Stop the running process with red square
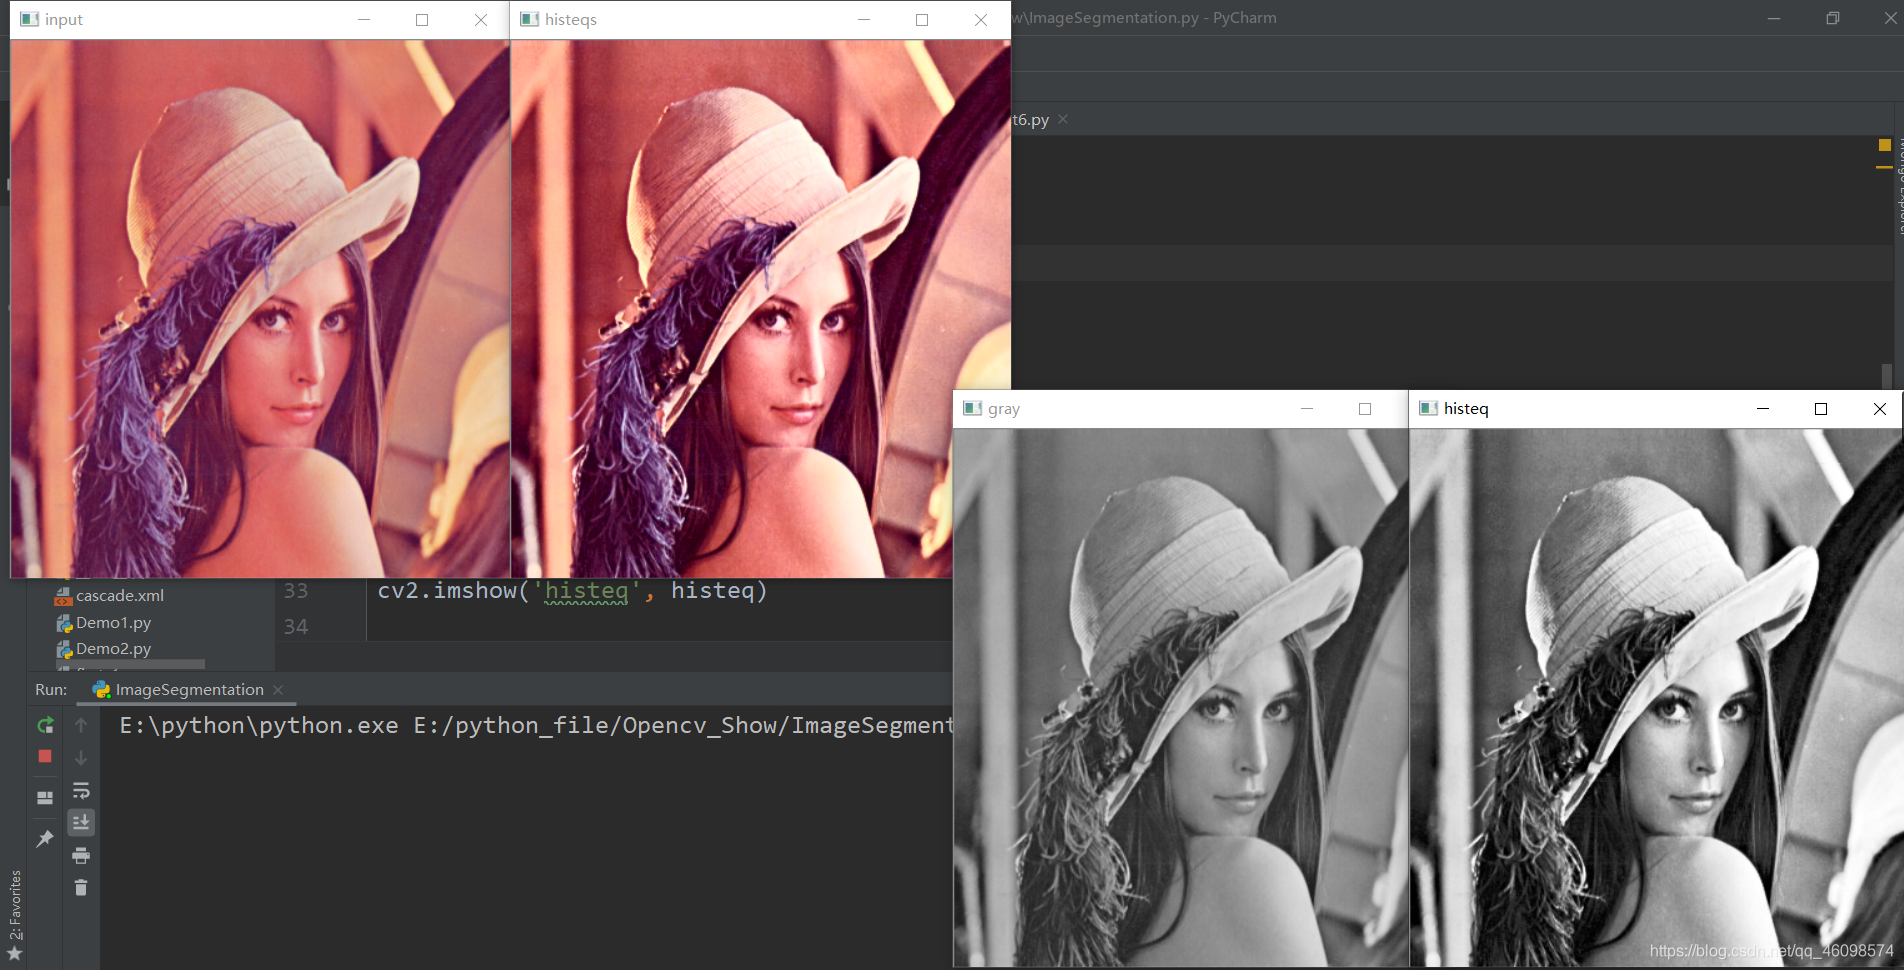The width and height of the screenshot is (1904, 970). tap(45, 757)
